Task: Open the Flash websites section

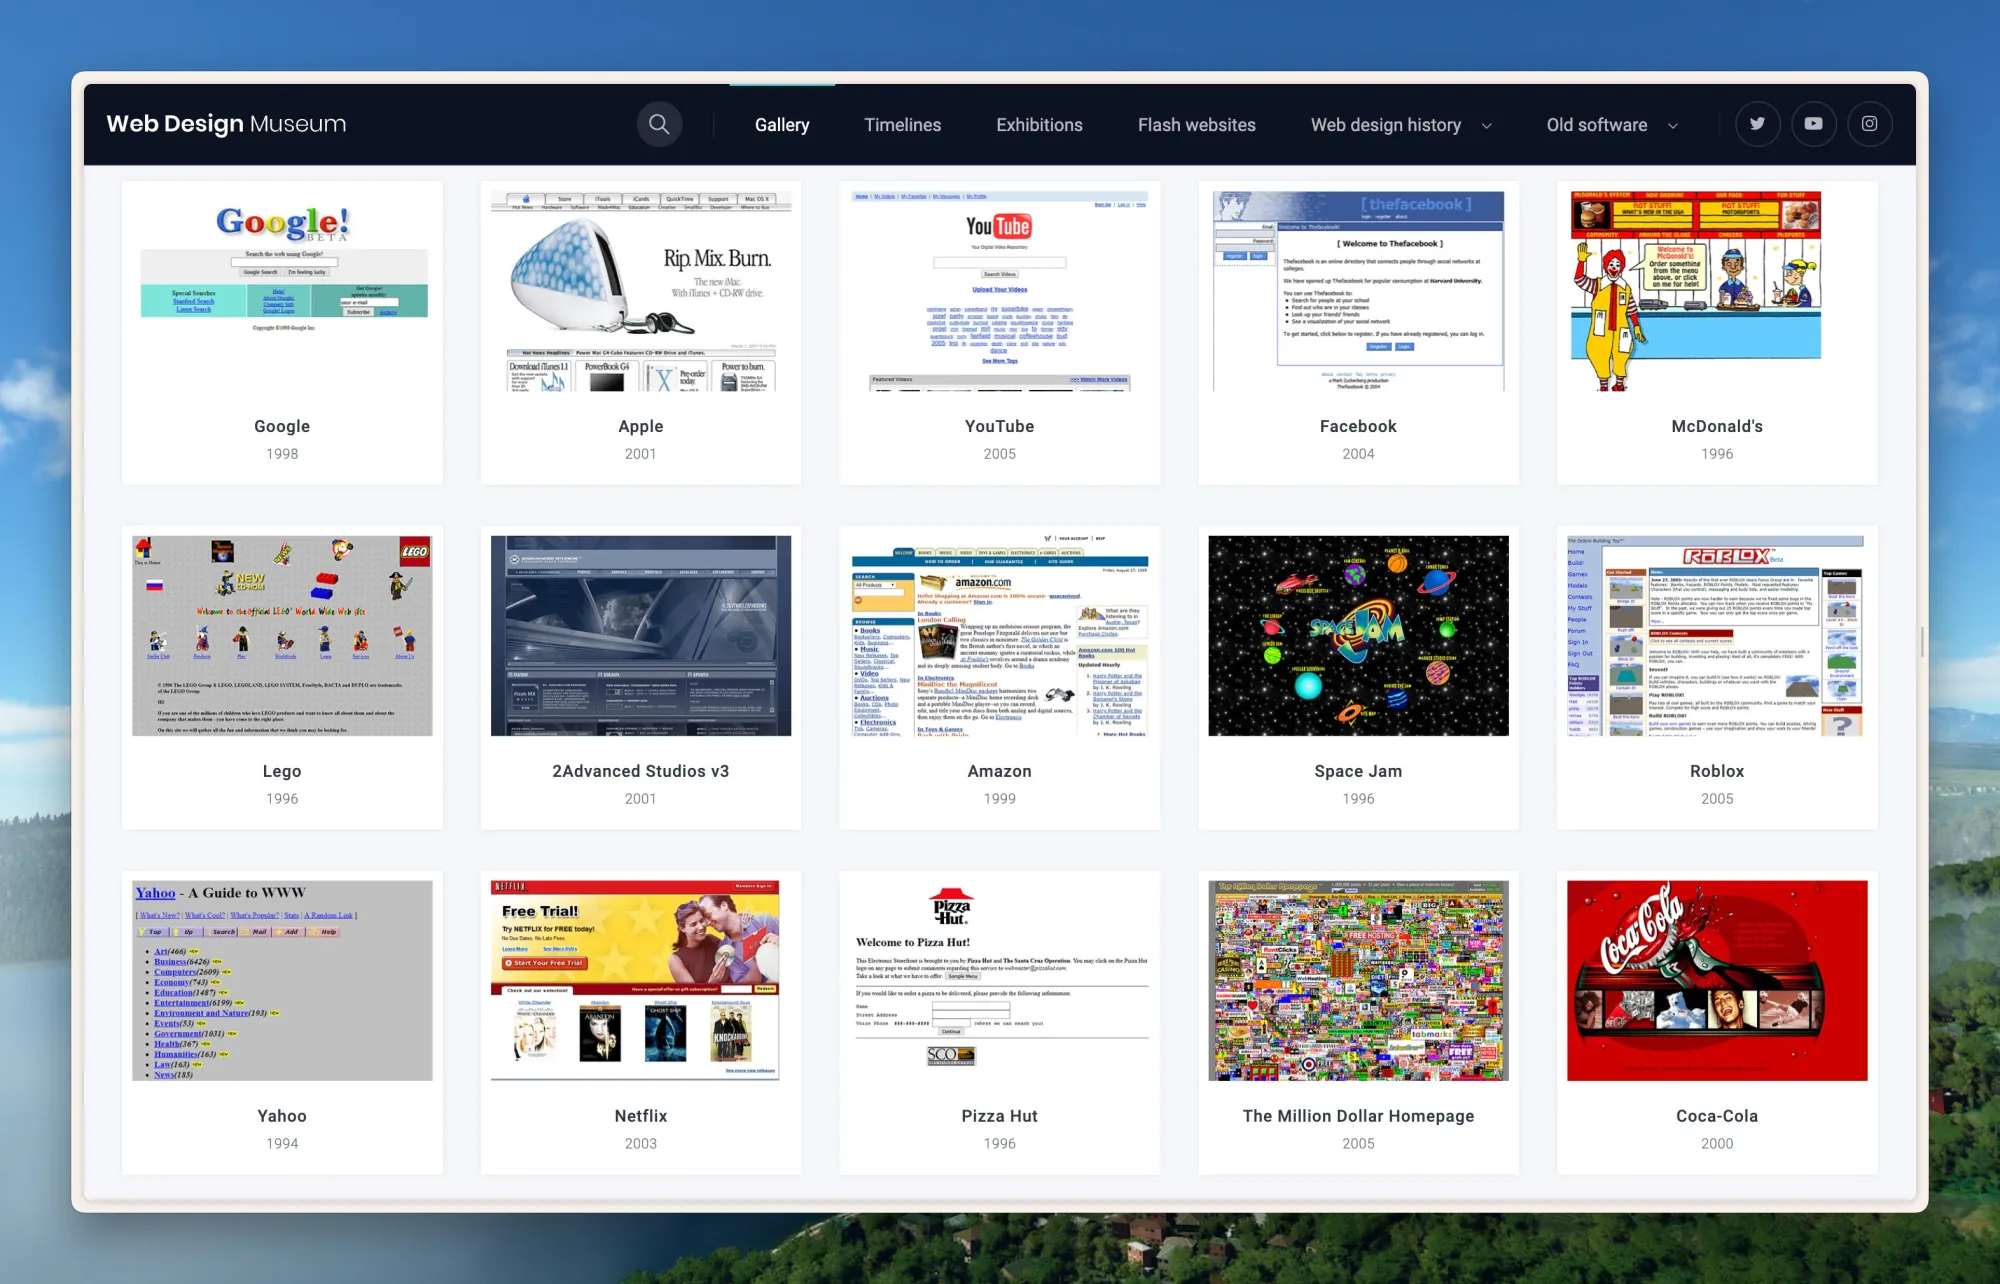Action: [1196, 125]
